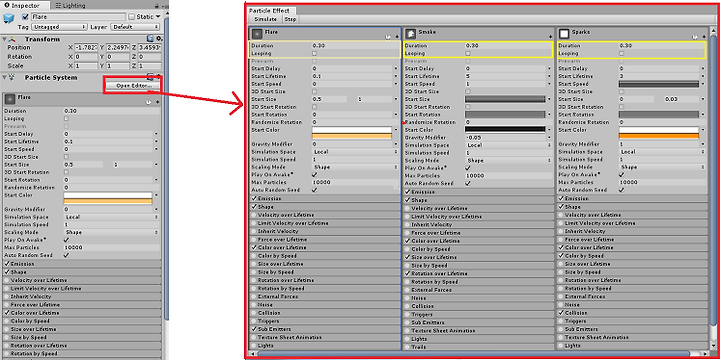The width and height of the screenshot is (720, 360).
Task: Click plus icon on Smoke column header
Action: 550,36
